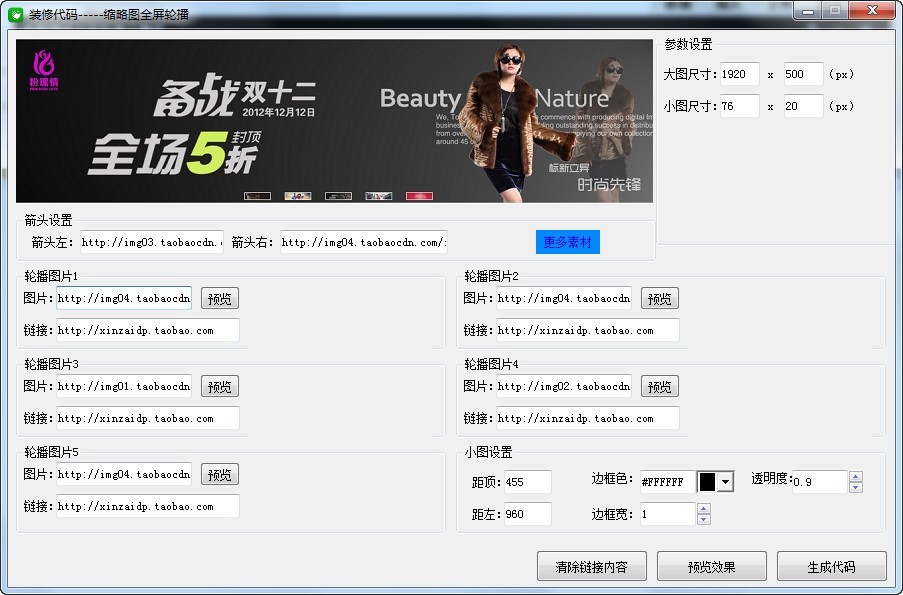
Task: Click the 轮播图片3 链接 field
Action: pos(147,418)
